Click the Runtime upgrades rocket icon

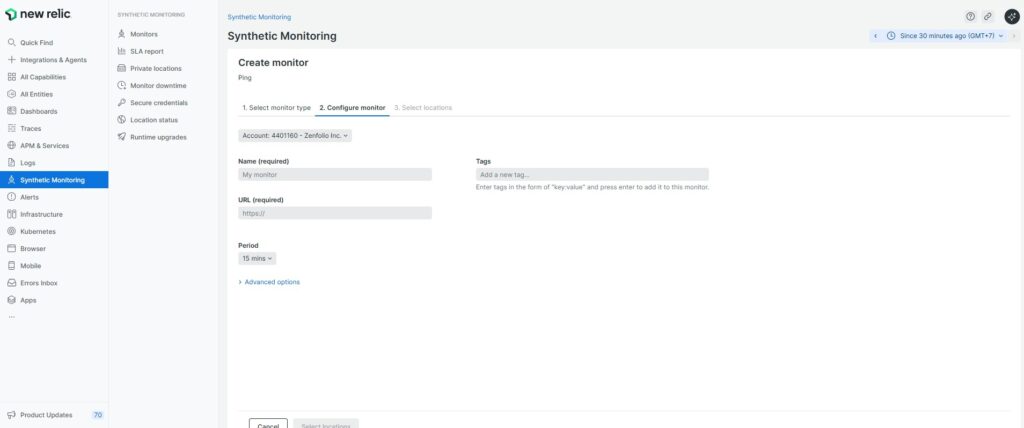coord(122,137)
